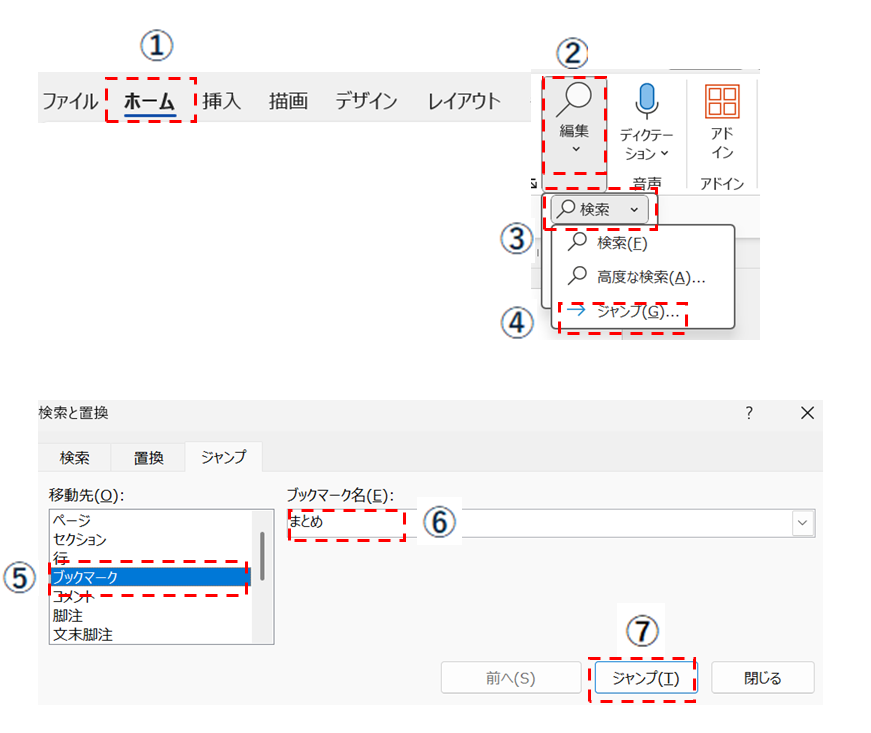
Task: Click the ディクテーション microphone icon
Action: click(646, 101)
